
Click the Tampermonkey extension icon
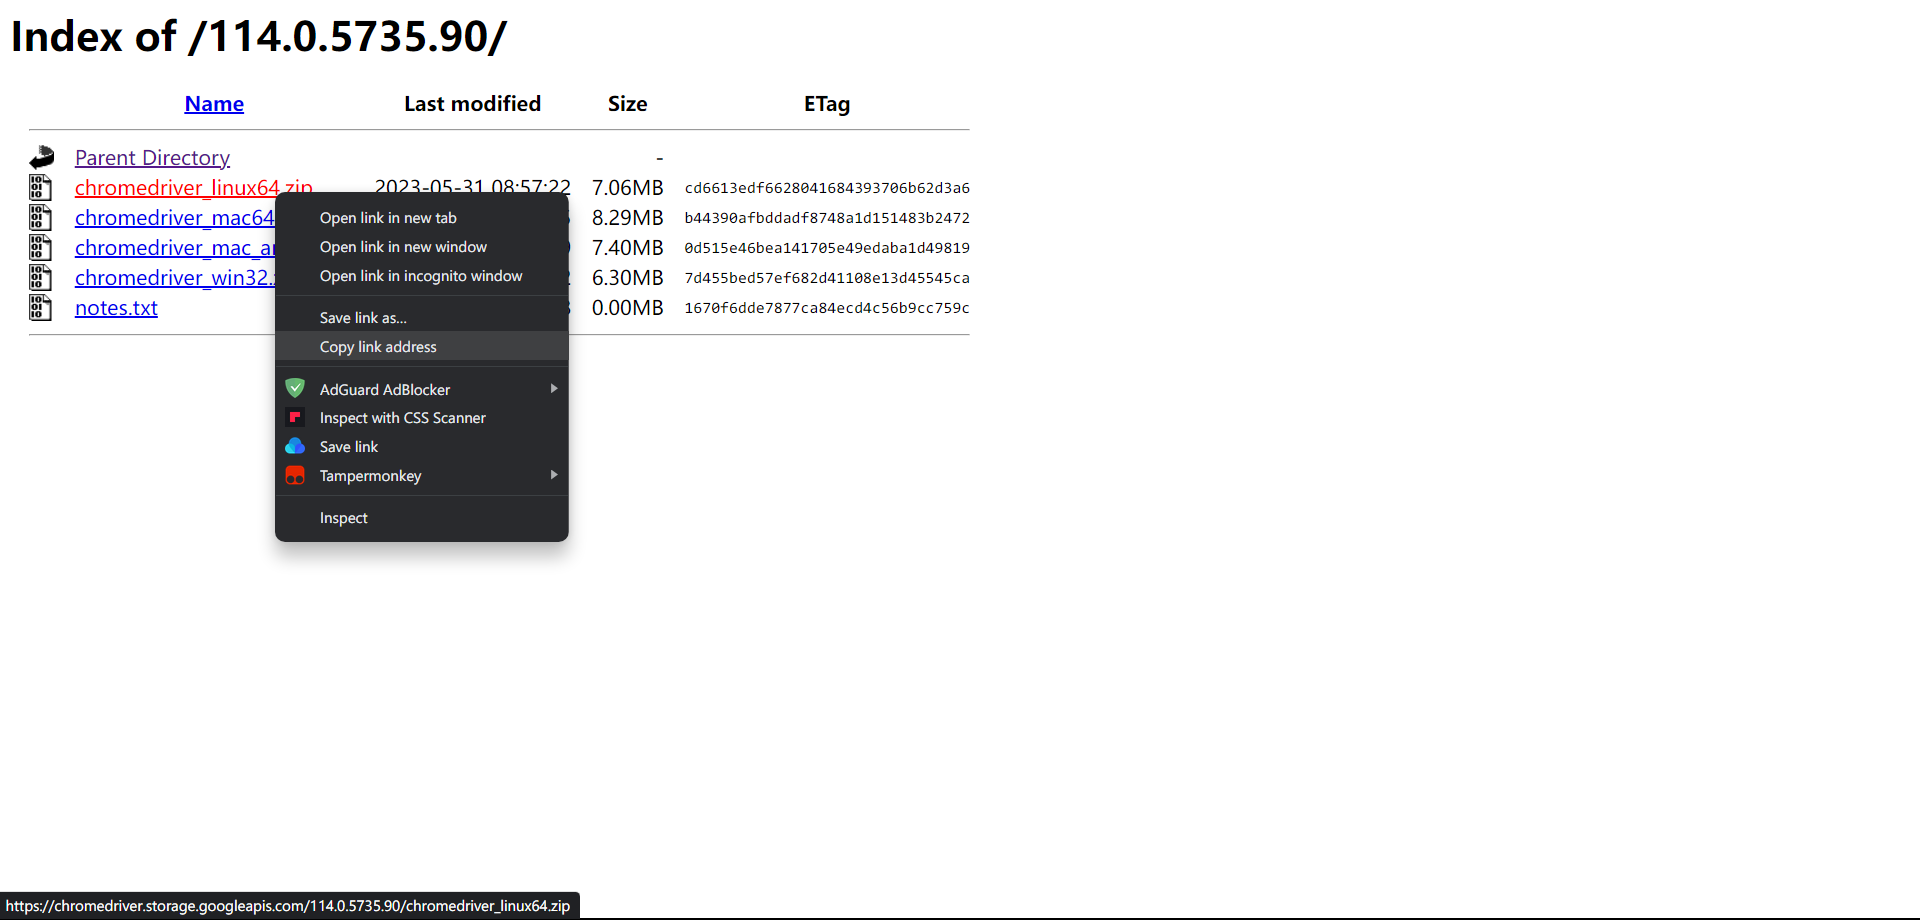click(x=295, y=475)
